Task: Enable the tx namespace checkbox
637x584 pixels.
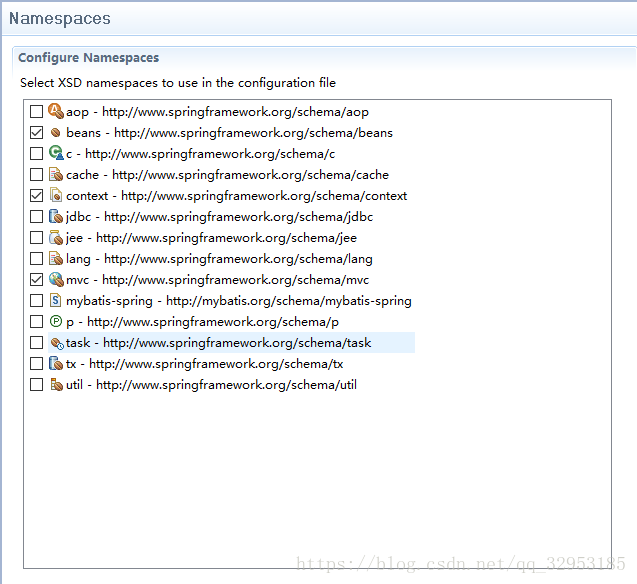Action: pos(37,363)
